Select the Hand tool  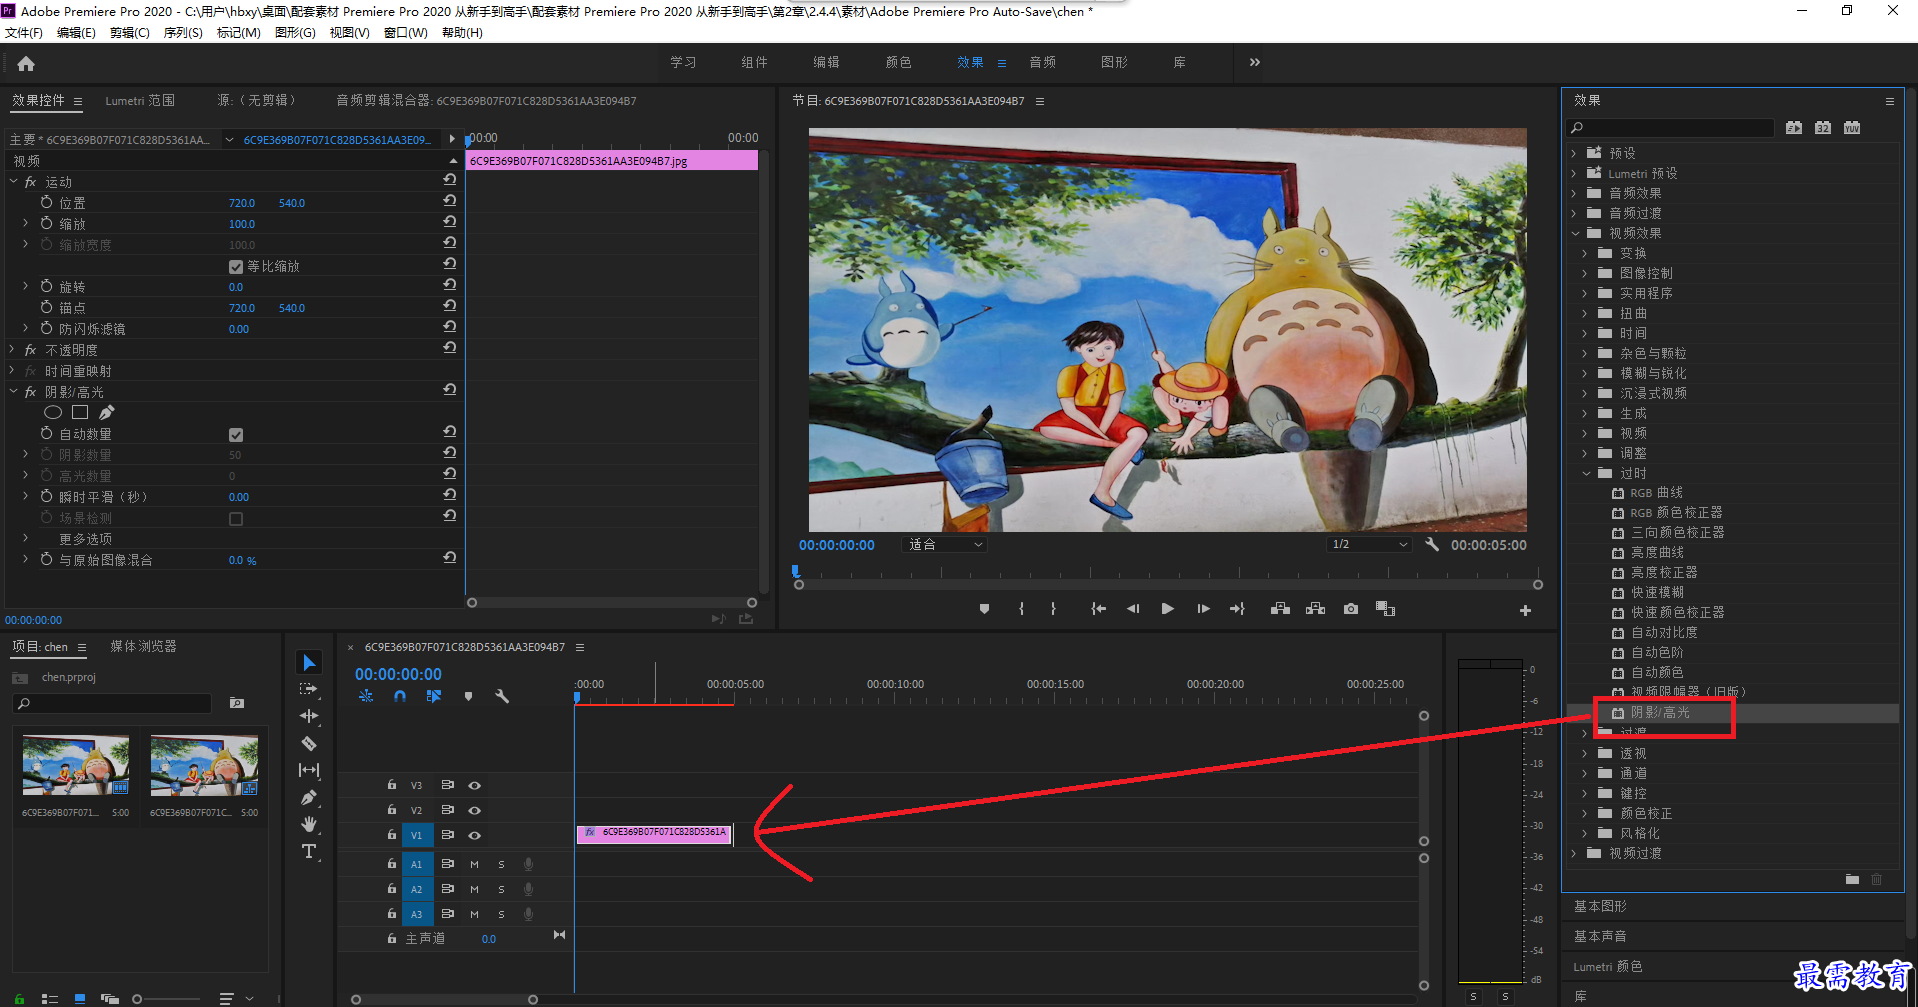coord(309,824)
